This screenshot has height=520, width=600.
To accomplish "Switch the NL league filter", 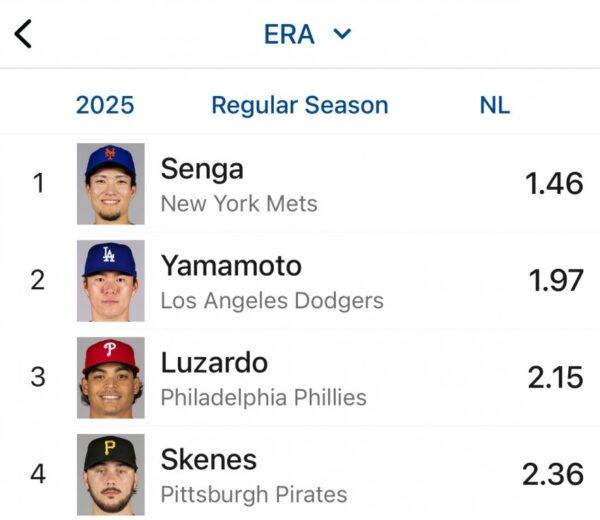I will click(494, 105).
